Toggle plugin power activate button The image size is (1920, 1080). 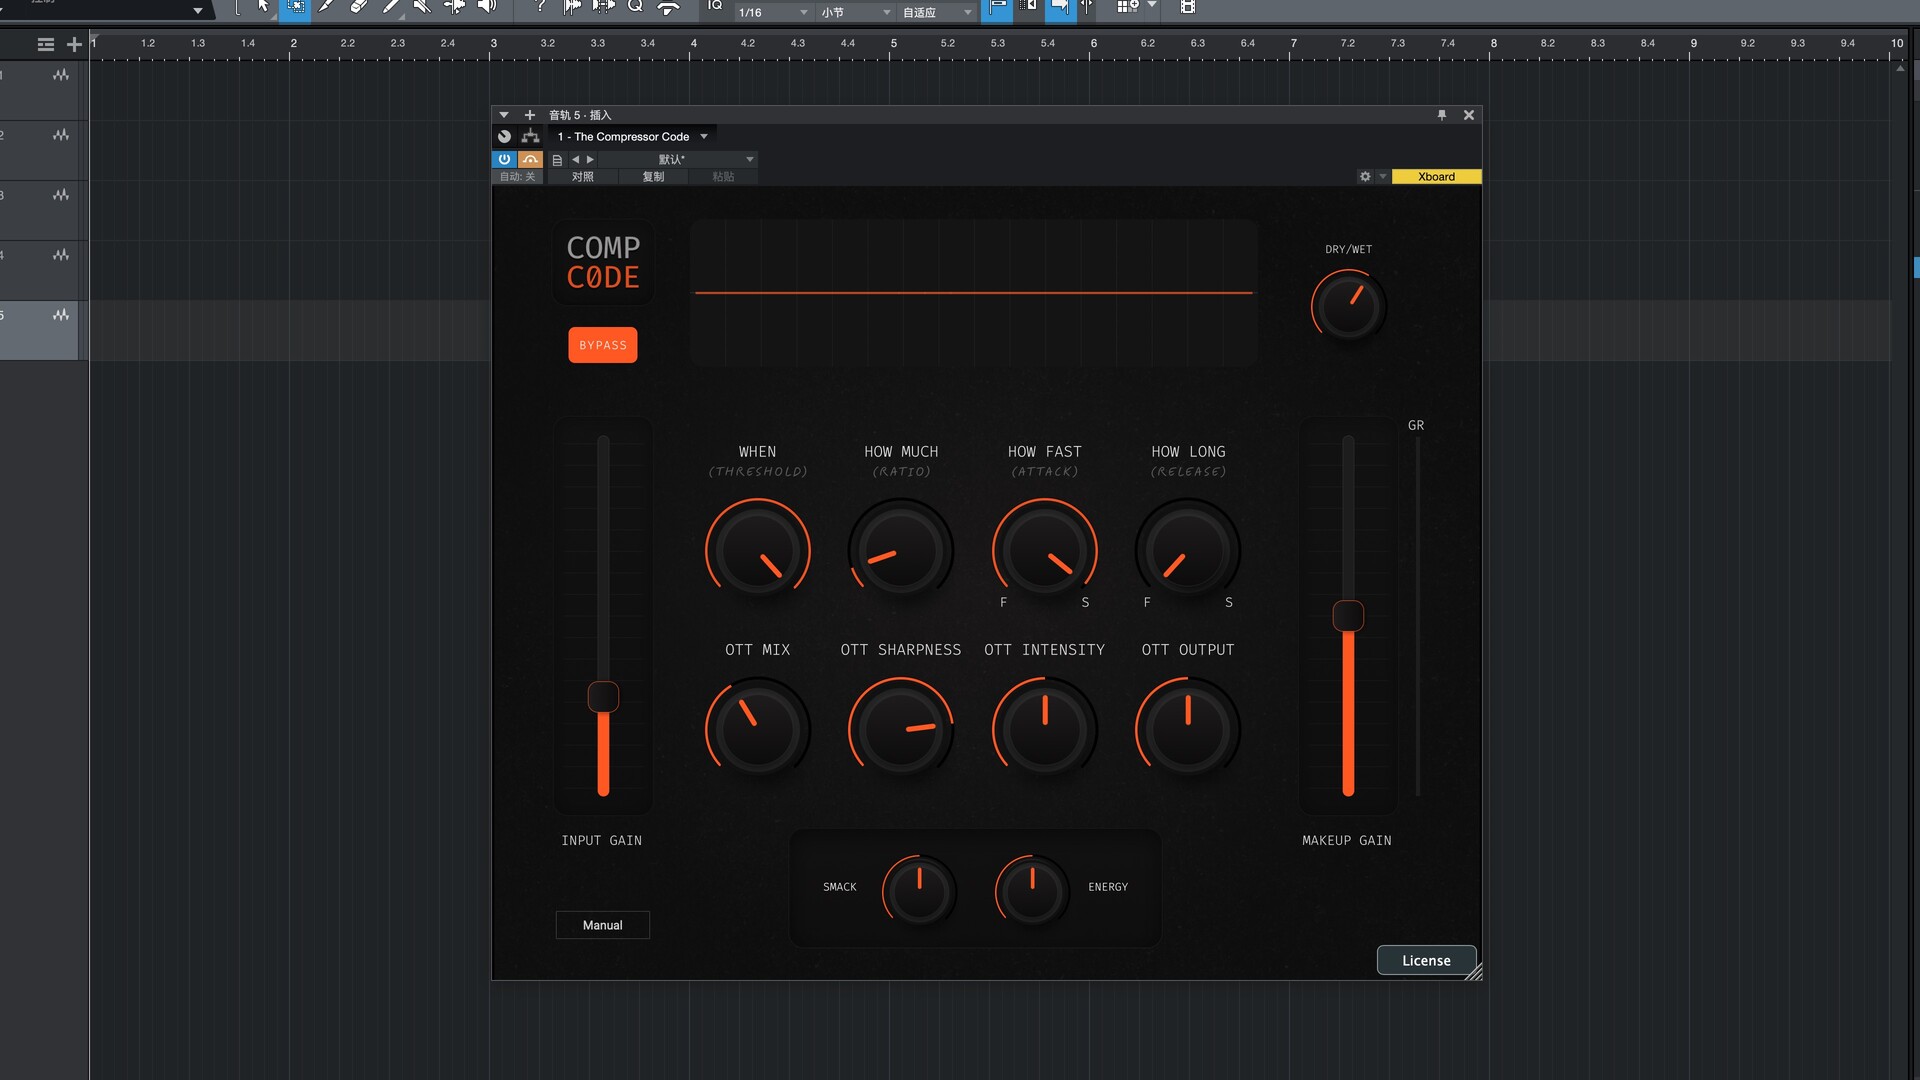504,160
